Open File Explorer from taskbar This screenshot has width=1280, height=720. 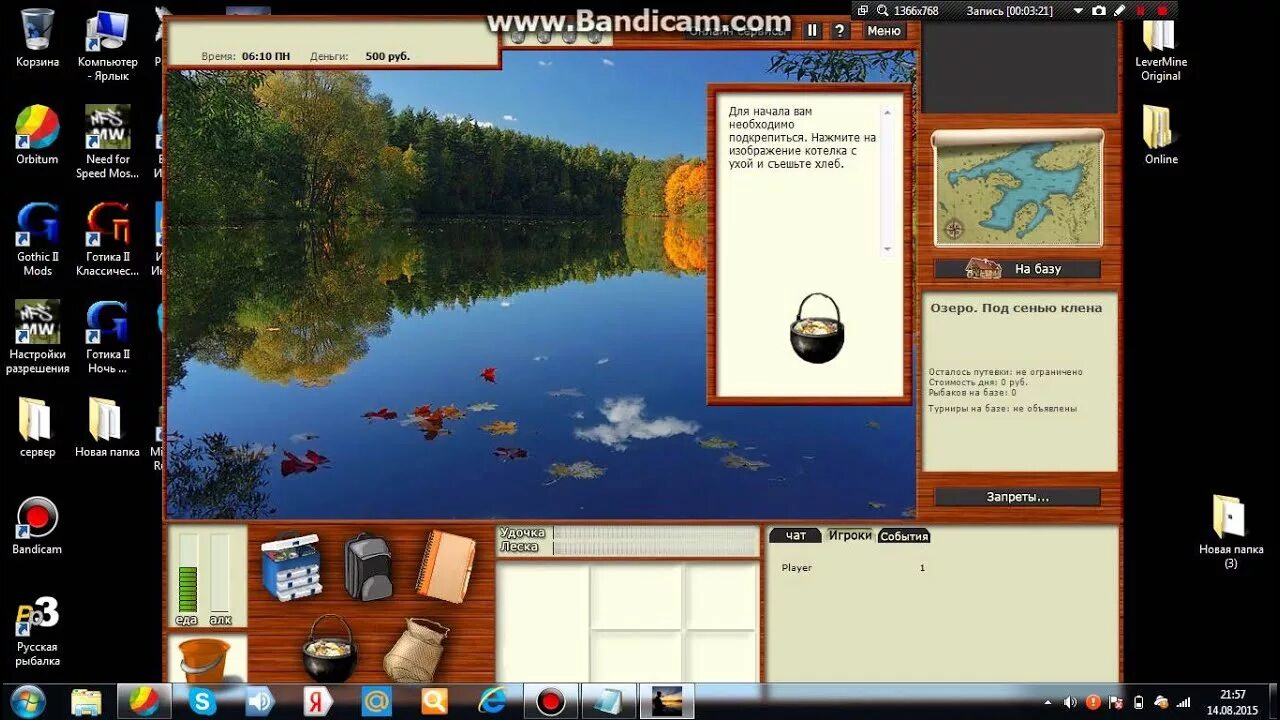pos(87,701)
